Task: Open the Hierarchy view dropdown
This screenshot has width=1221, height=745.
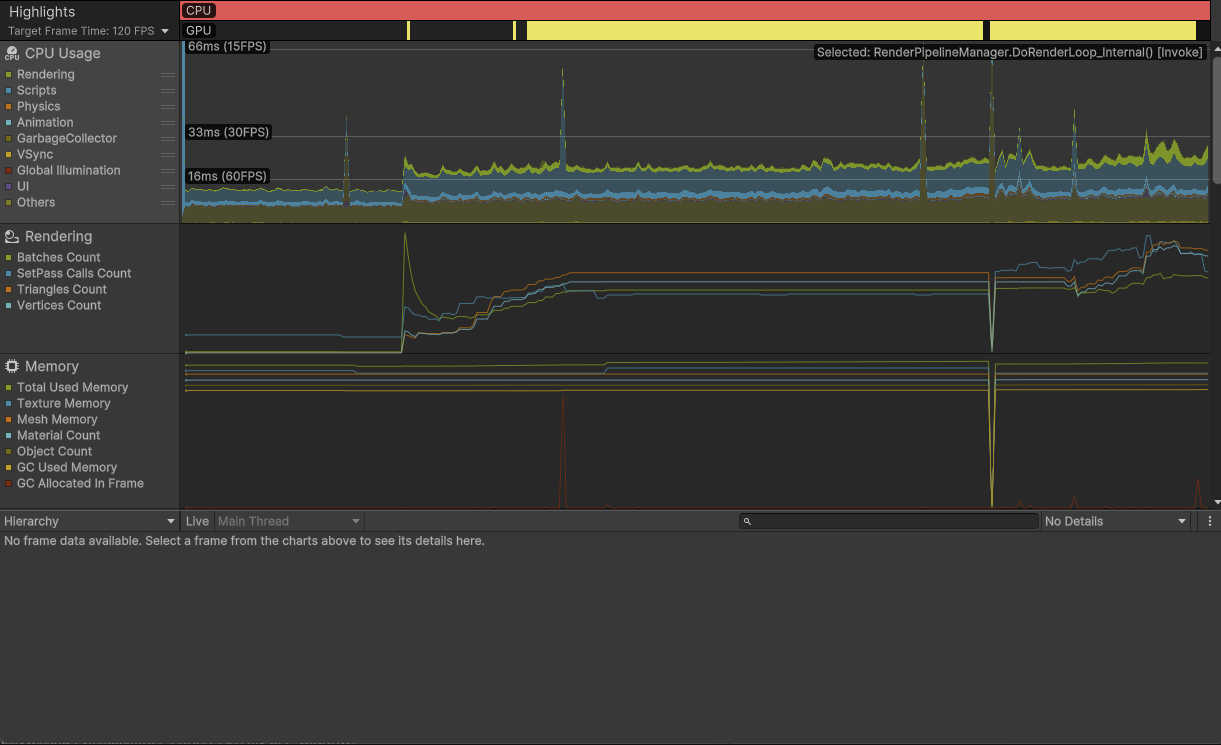Action: tap(89, 521)
